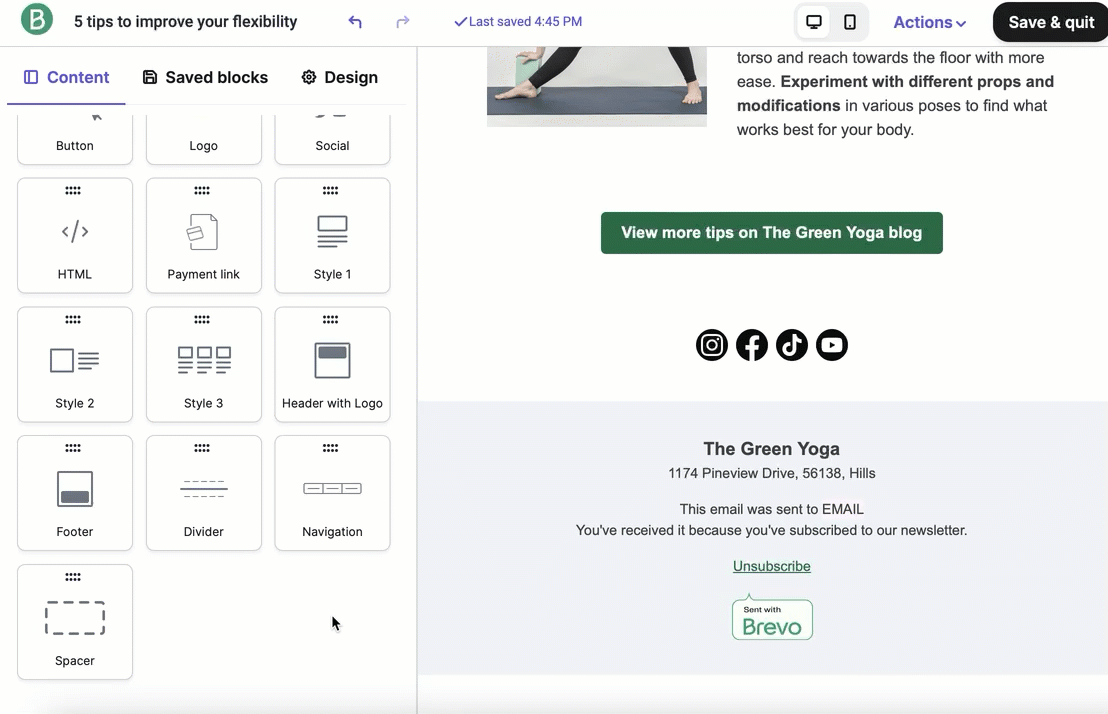Image resolution: width=1108 pixels, height=714 pixels.
Task: Click the undo arrow
Action: click(x=355, y=21)
